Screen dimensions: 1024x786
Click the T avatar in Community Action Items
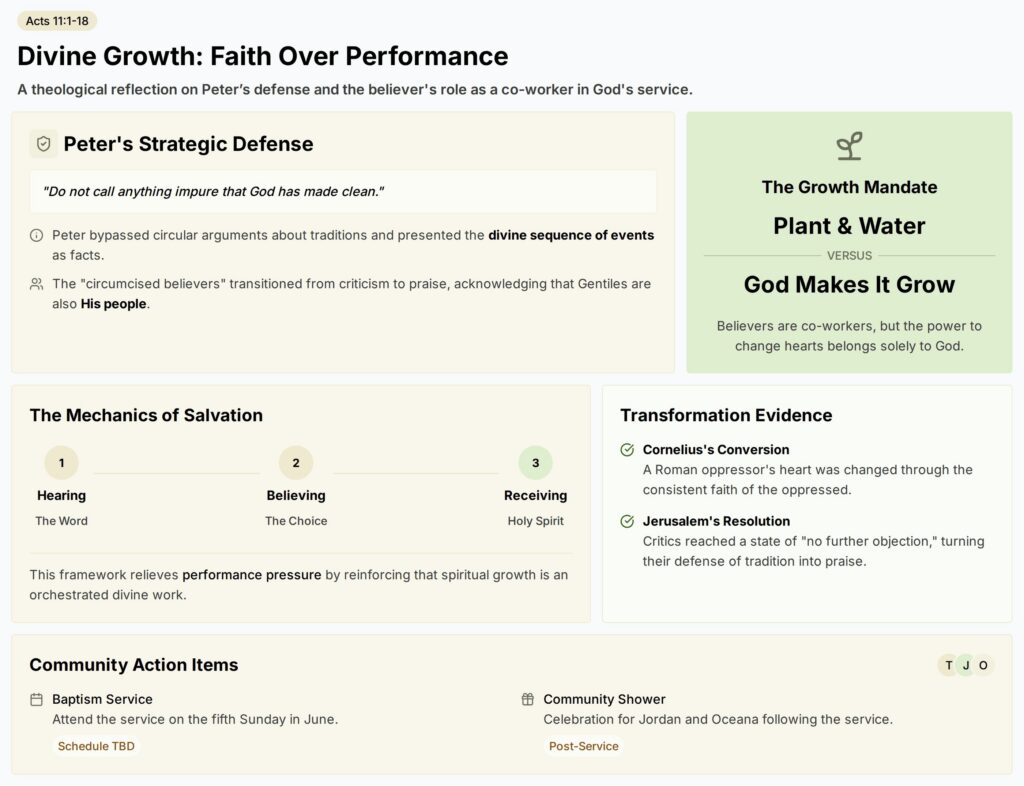click(948, 665)
